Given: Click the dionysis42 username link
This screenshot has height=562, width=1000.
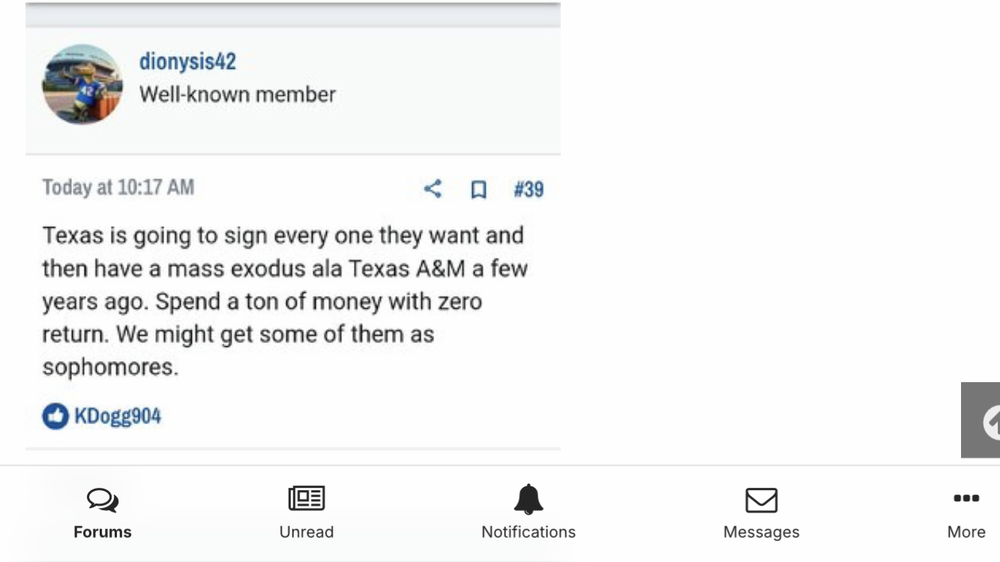Looking at the screenshot, I should click(187, 62).
